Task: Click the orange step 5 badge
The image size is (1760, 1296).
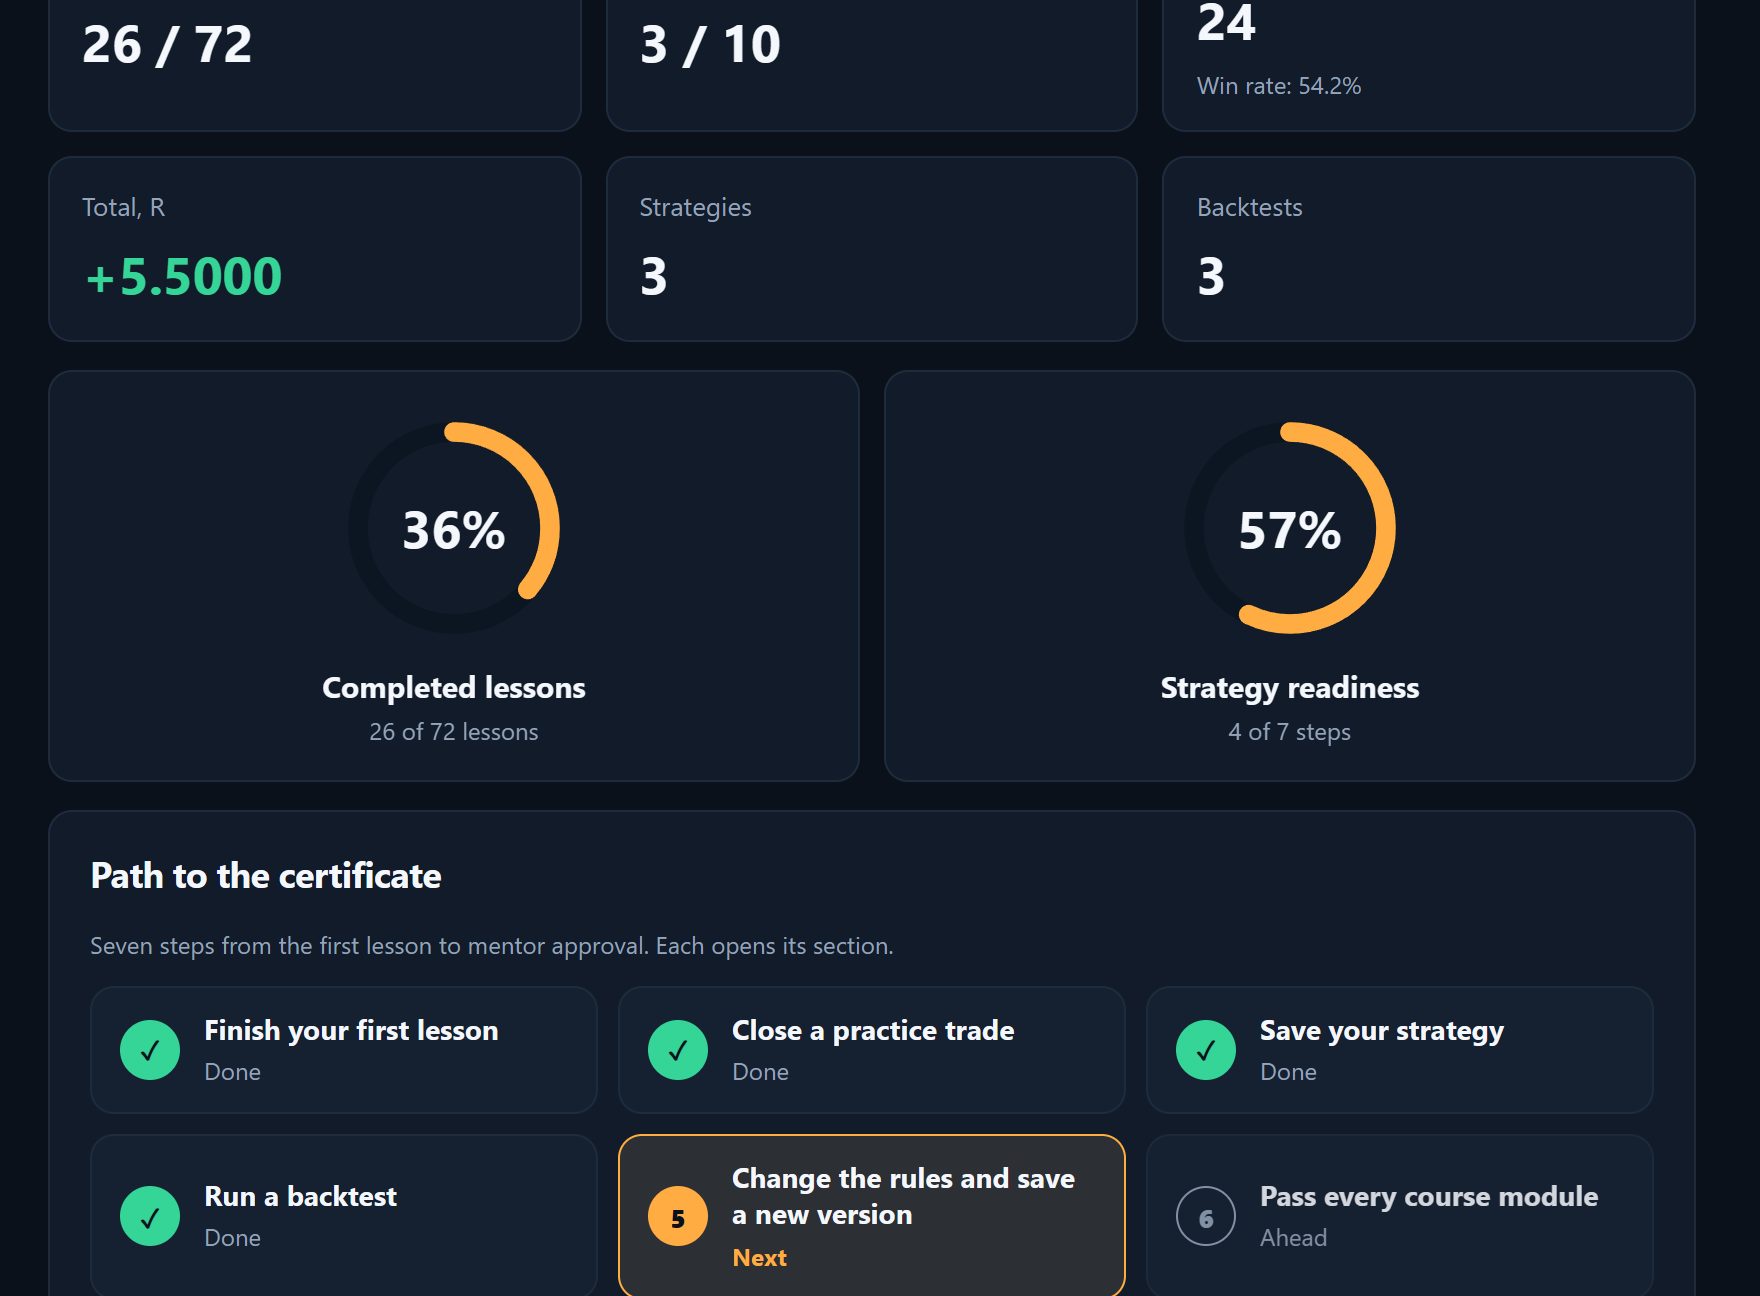Action: coord(678,1216)
